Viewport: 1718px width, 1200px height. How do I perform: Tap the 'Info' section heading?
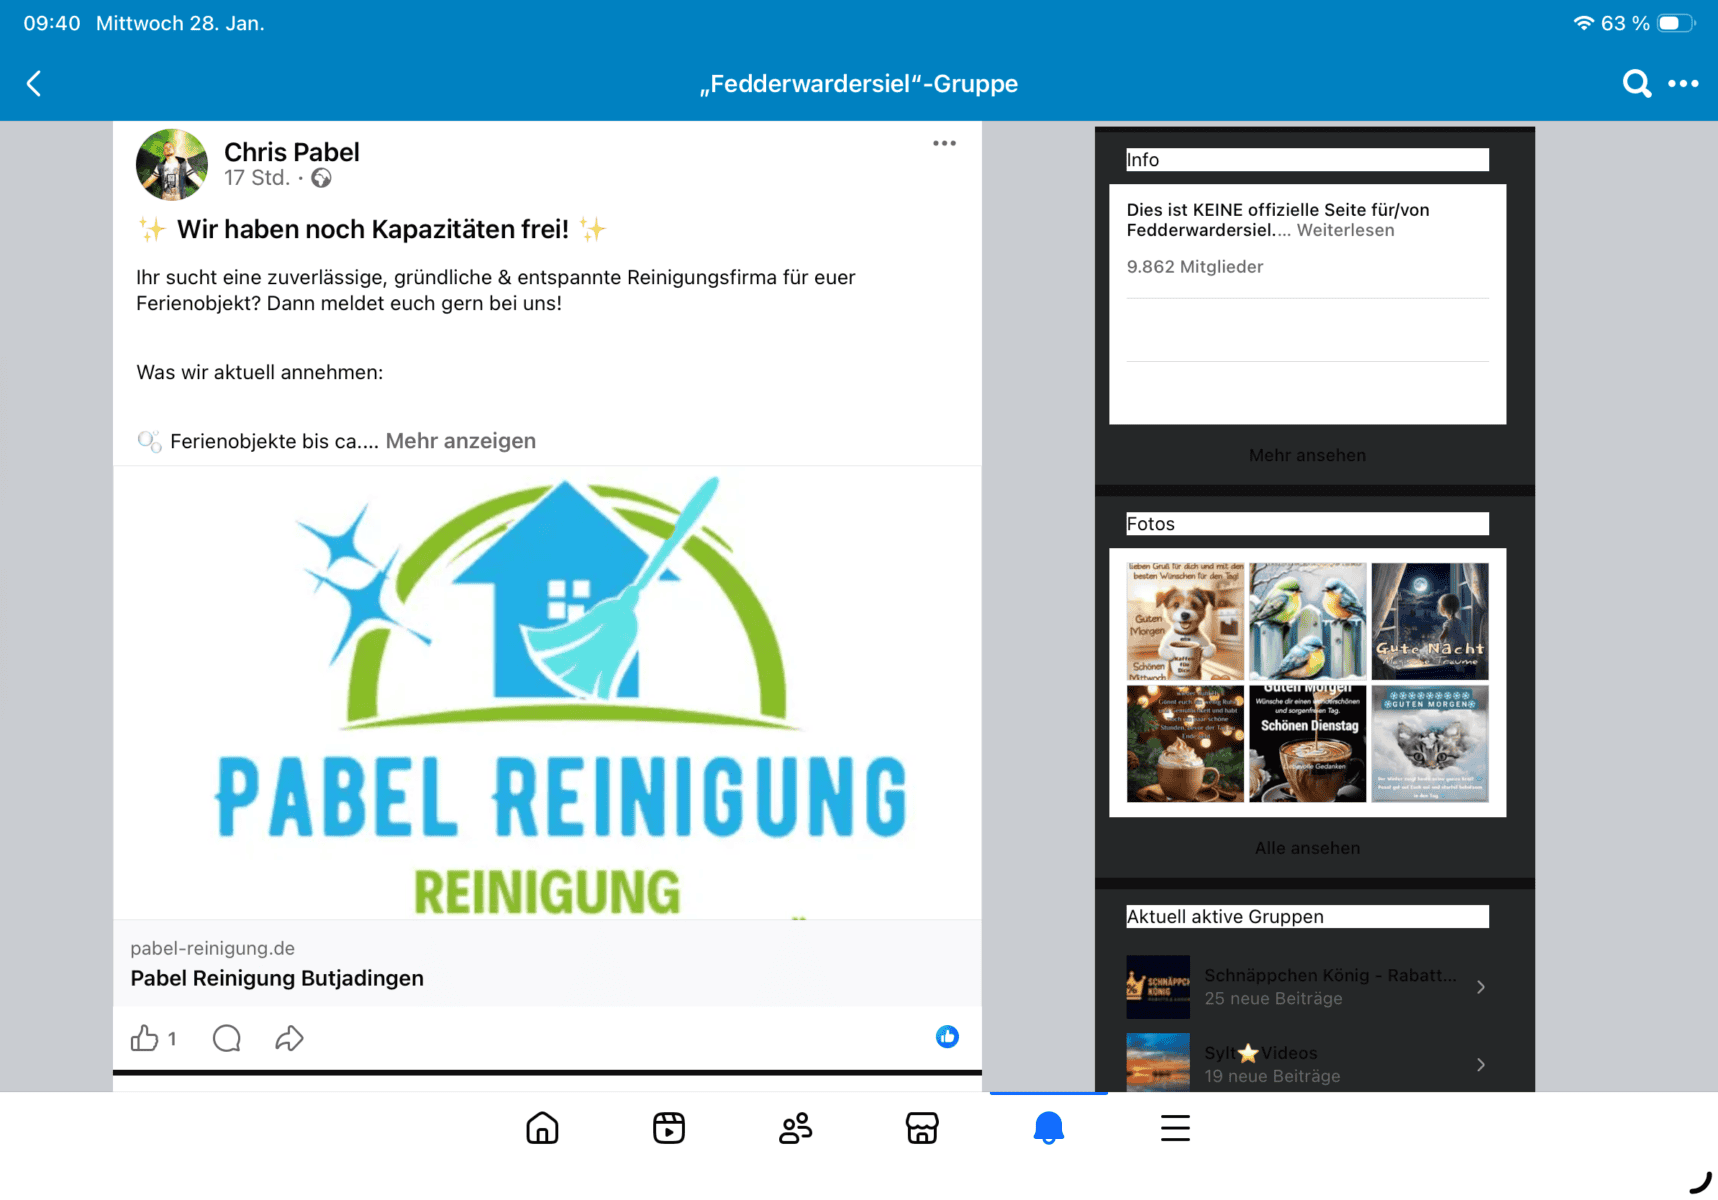1143,160
